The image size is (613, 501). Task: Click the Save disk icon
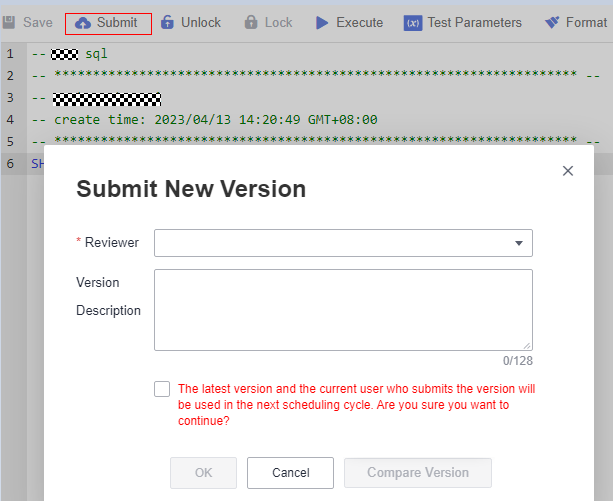click(x=9, y=23)
